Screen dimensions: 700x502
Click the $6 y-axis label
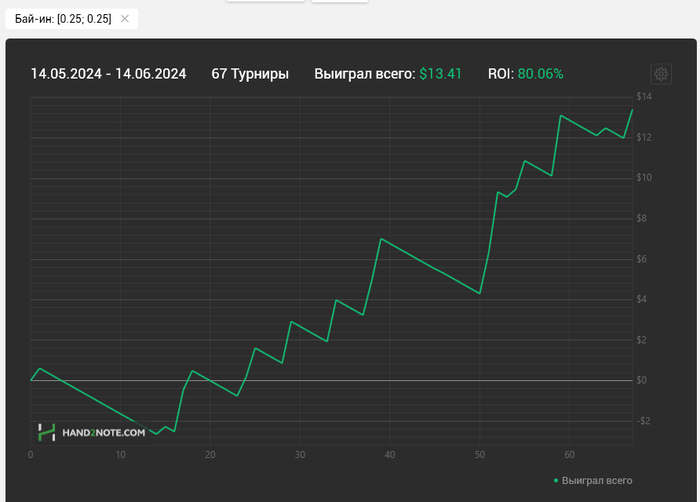(642, 259)
